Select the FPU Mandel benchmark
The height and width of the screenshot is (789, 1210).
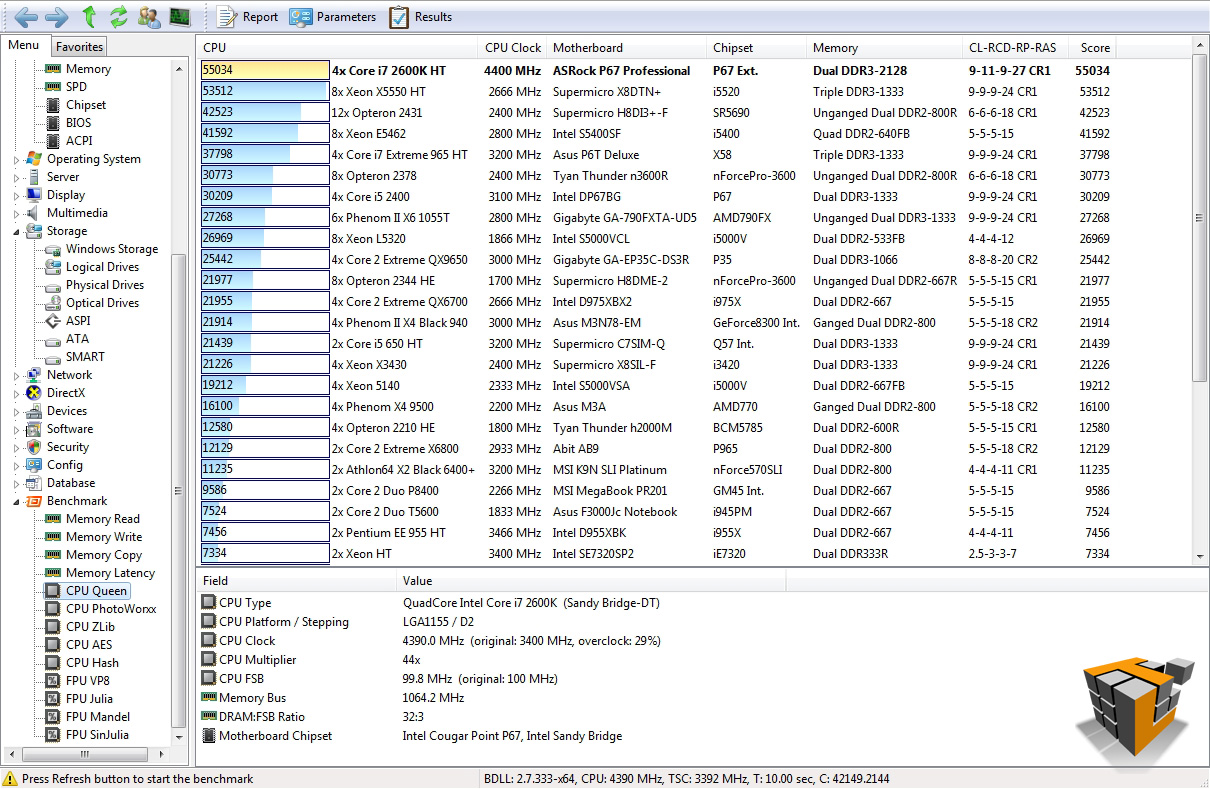98,717
